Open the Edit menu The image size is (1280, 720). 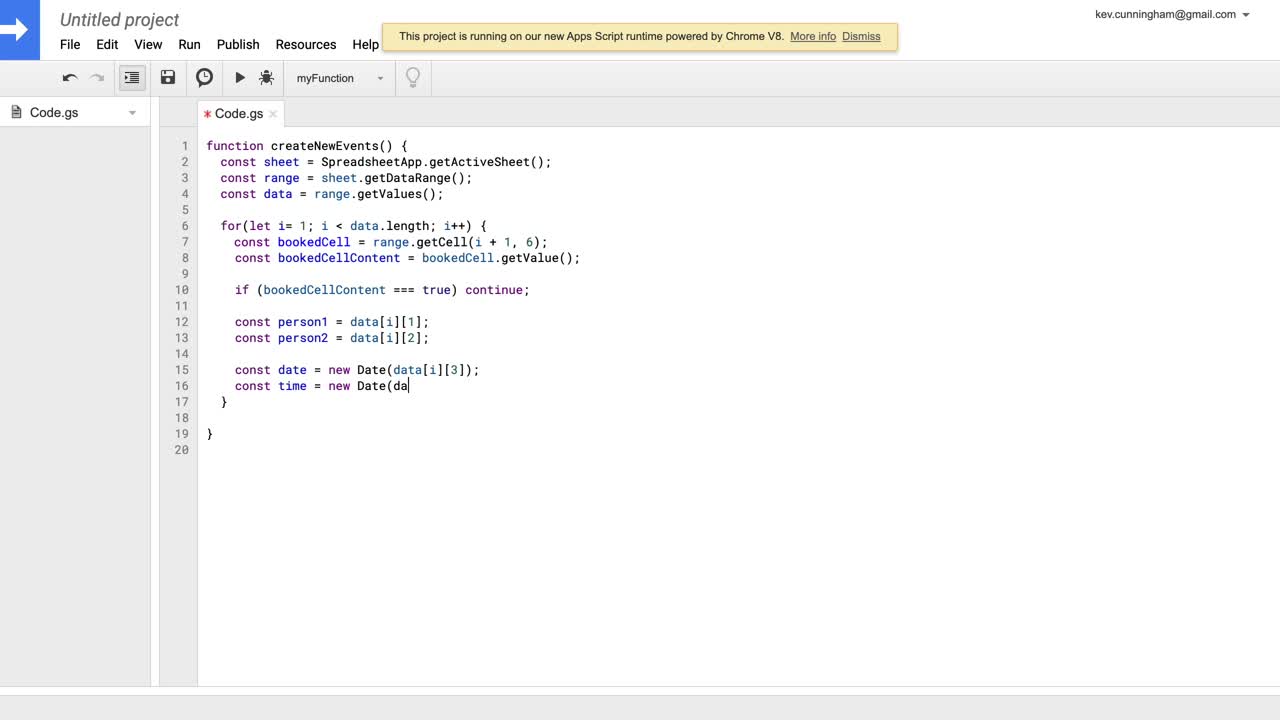107,44
